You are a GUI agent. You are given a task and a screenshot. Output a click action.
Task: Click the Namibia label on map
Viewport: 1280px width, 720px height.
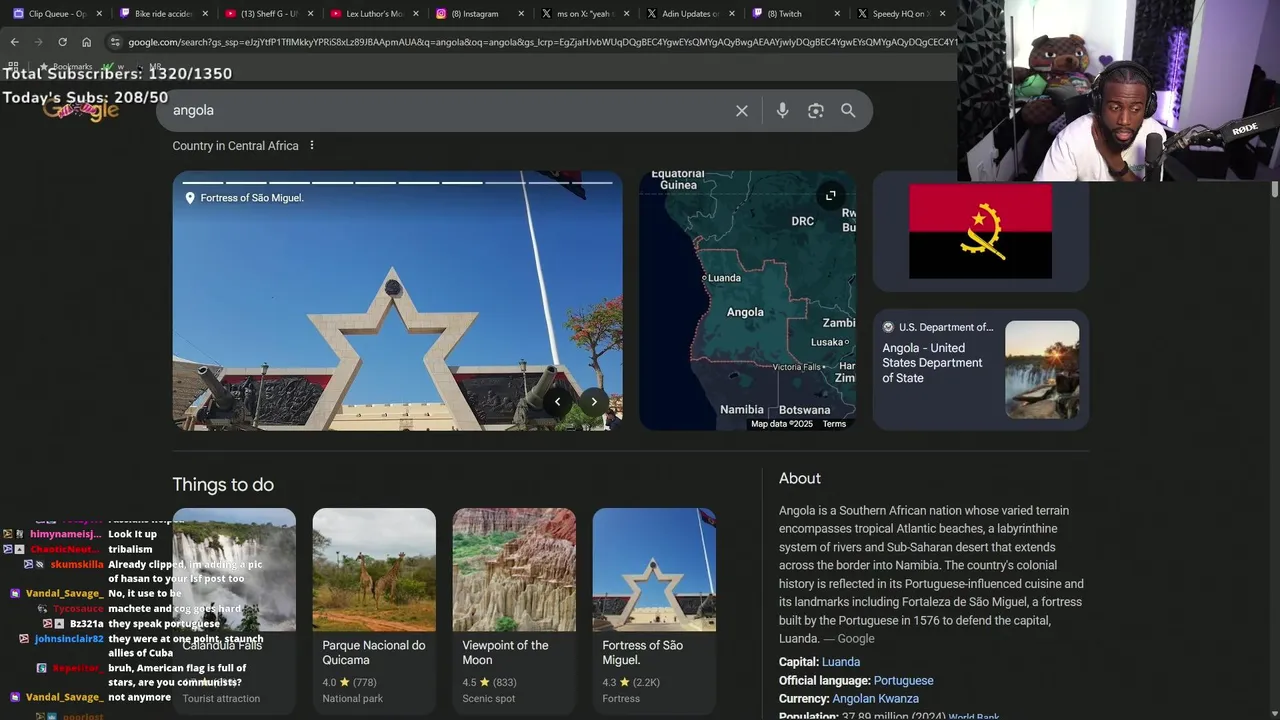[x=742, y=410]
